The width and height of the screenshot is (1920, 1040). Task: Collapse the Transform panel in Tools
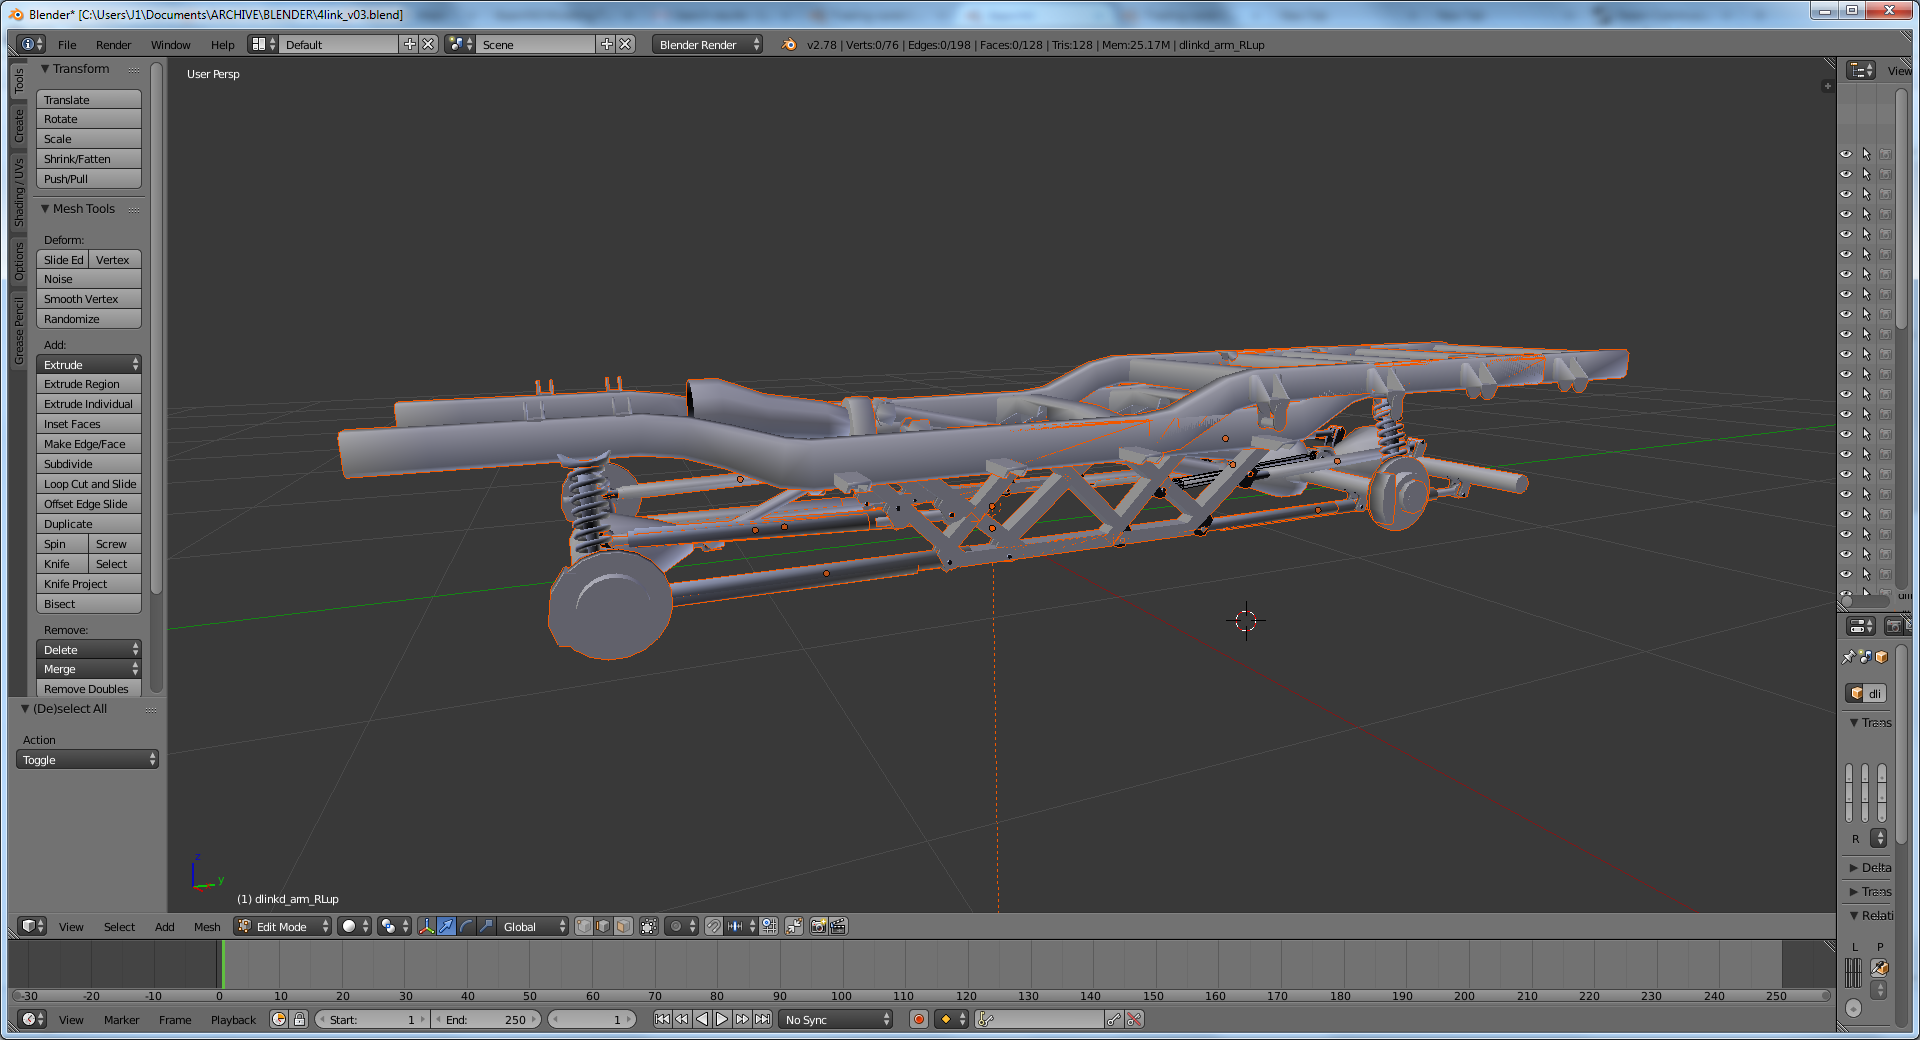45,68
